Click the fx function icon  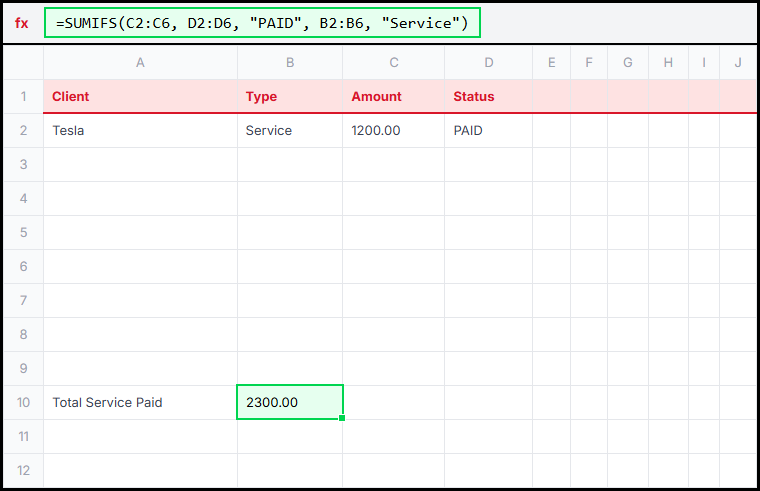(x=22, y=23)
